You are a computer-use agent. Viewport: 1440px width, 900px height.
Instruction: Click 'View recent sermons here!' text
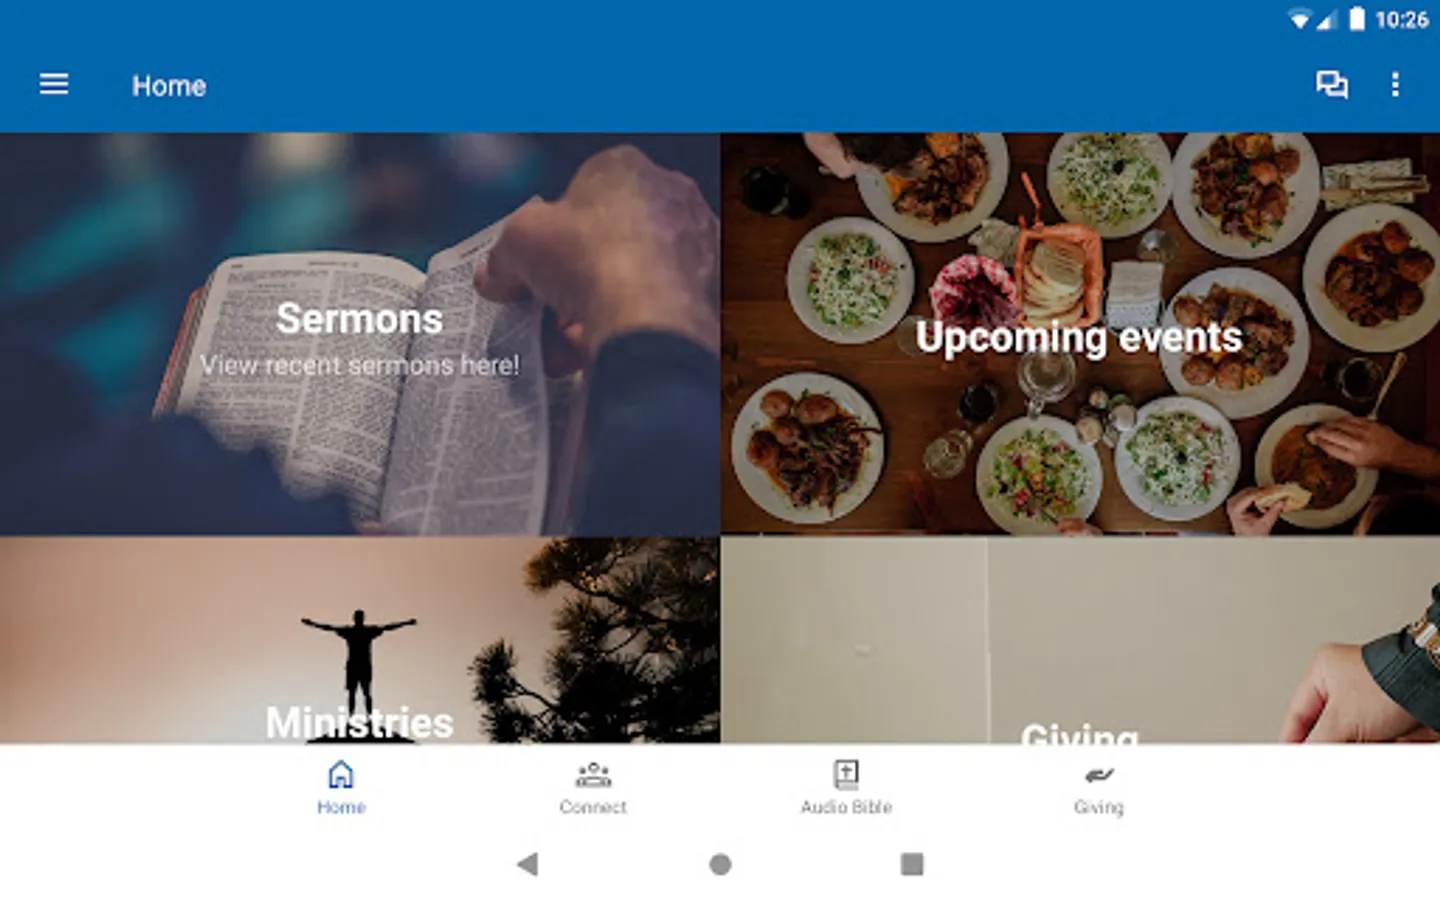click(360, 365)
